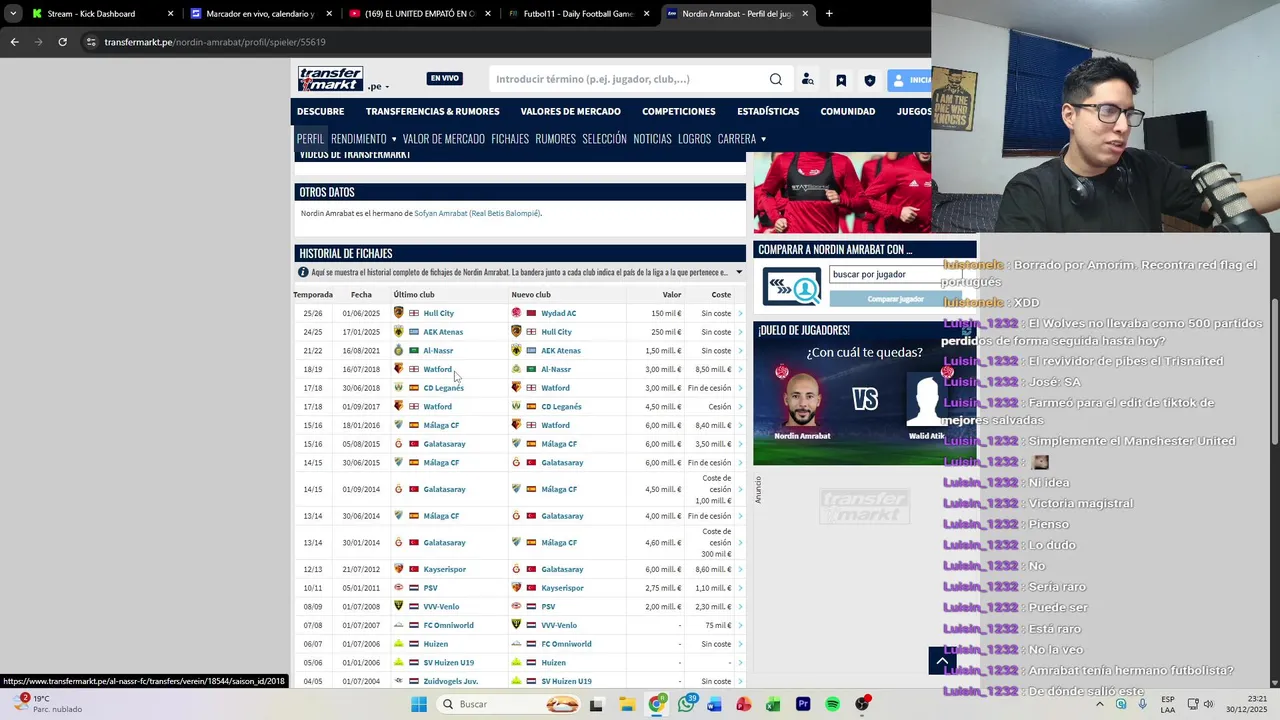Show hidden system tray icons chevron
Screen dimensions: 1280x720
[x=1099, y=704]
